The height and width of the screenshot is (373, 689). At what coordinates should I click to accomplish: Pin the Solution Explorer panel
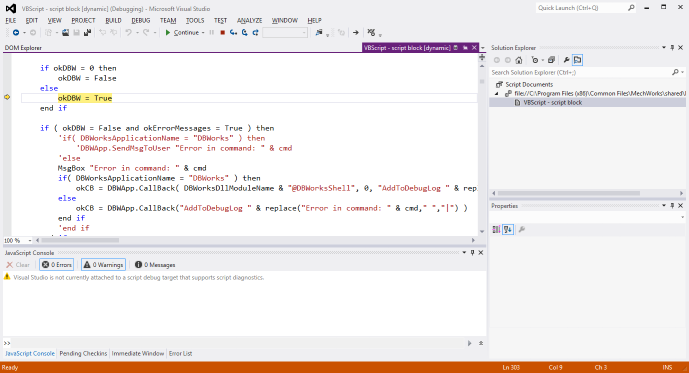coord(672,47)
